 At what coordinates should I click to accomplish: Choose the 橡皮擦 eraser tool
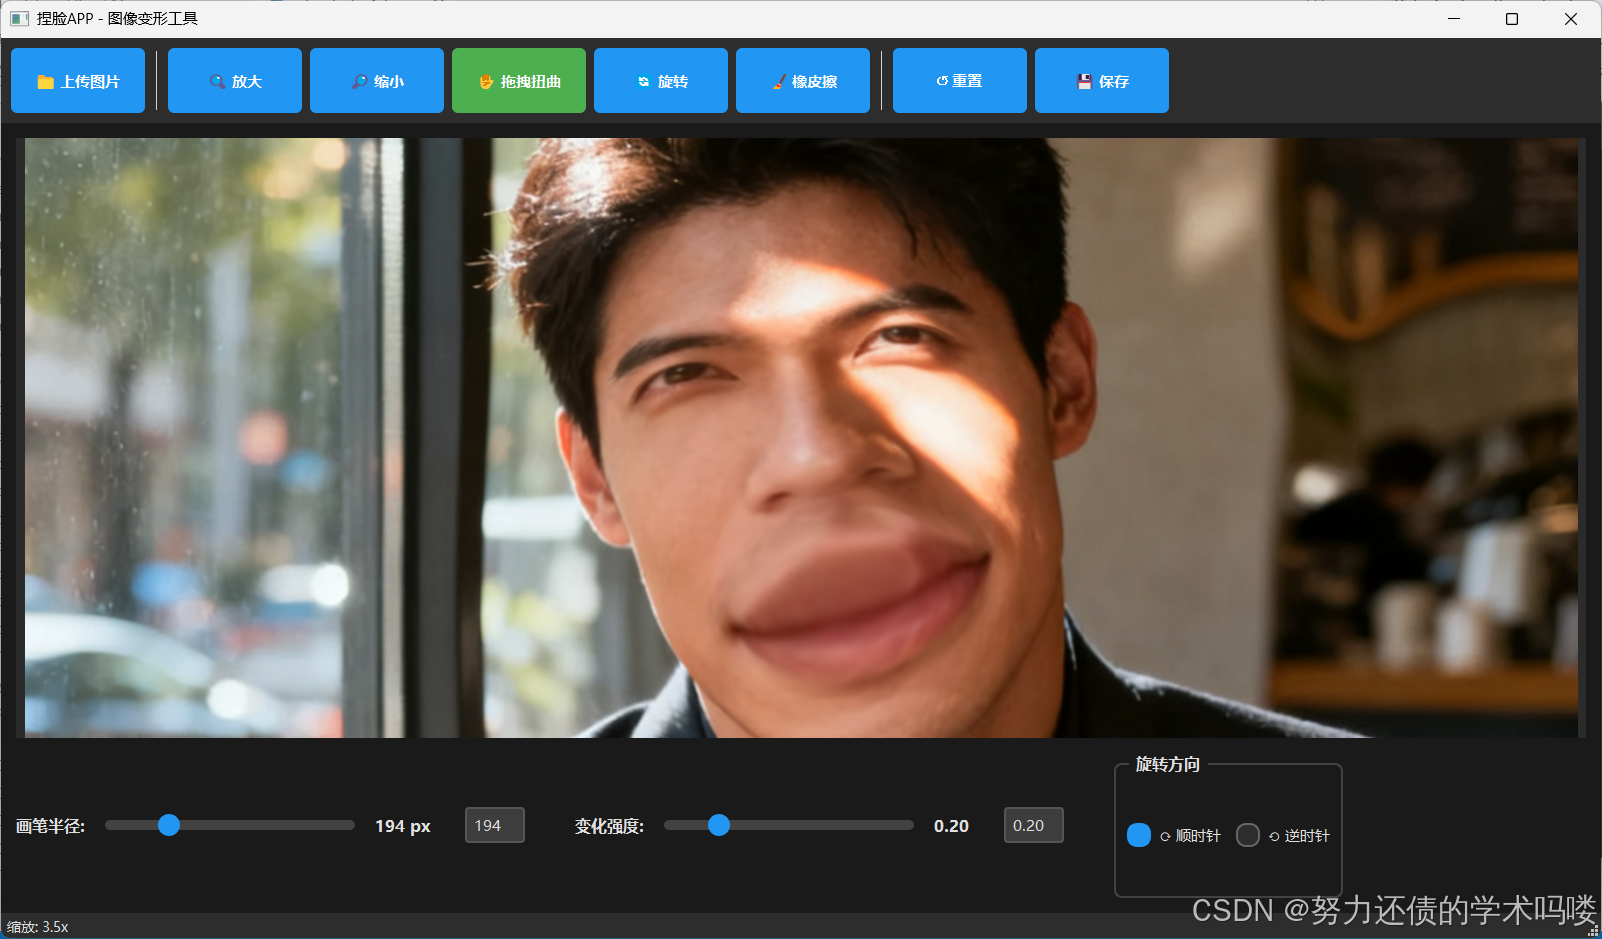coord(803,81)
